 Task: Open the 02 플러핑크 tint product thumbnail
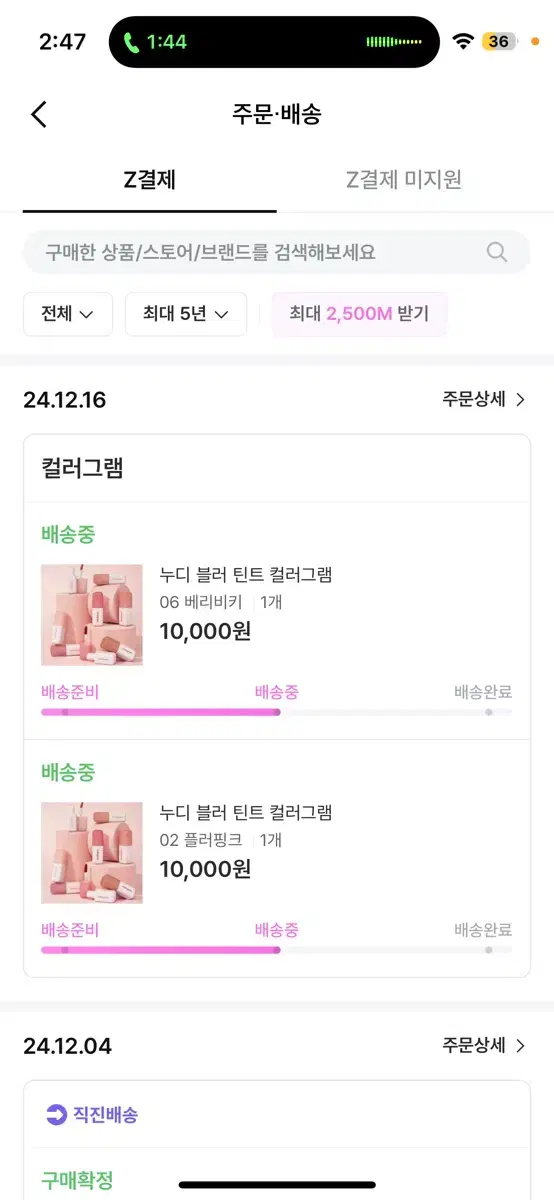(92, 853)
